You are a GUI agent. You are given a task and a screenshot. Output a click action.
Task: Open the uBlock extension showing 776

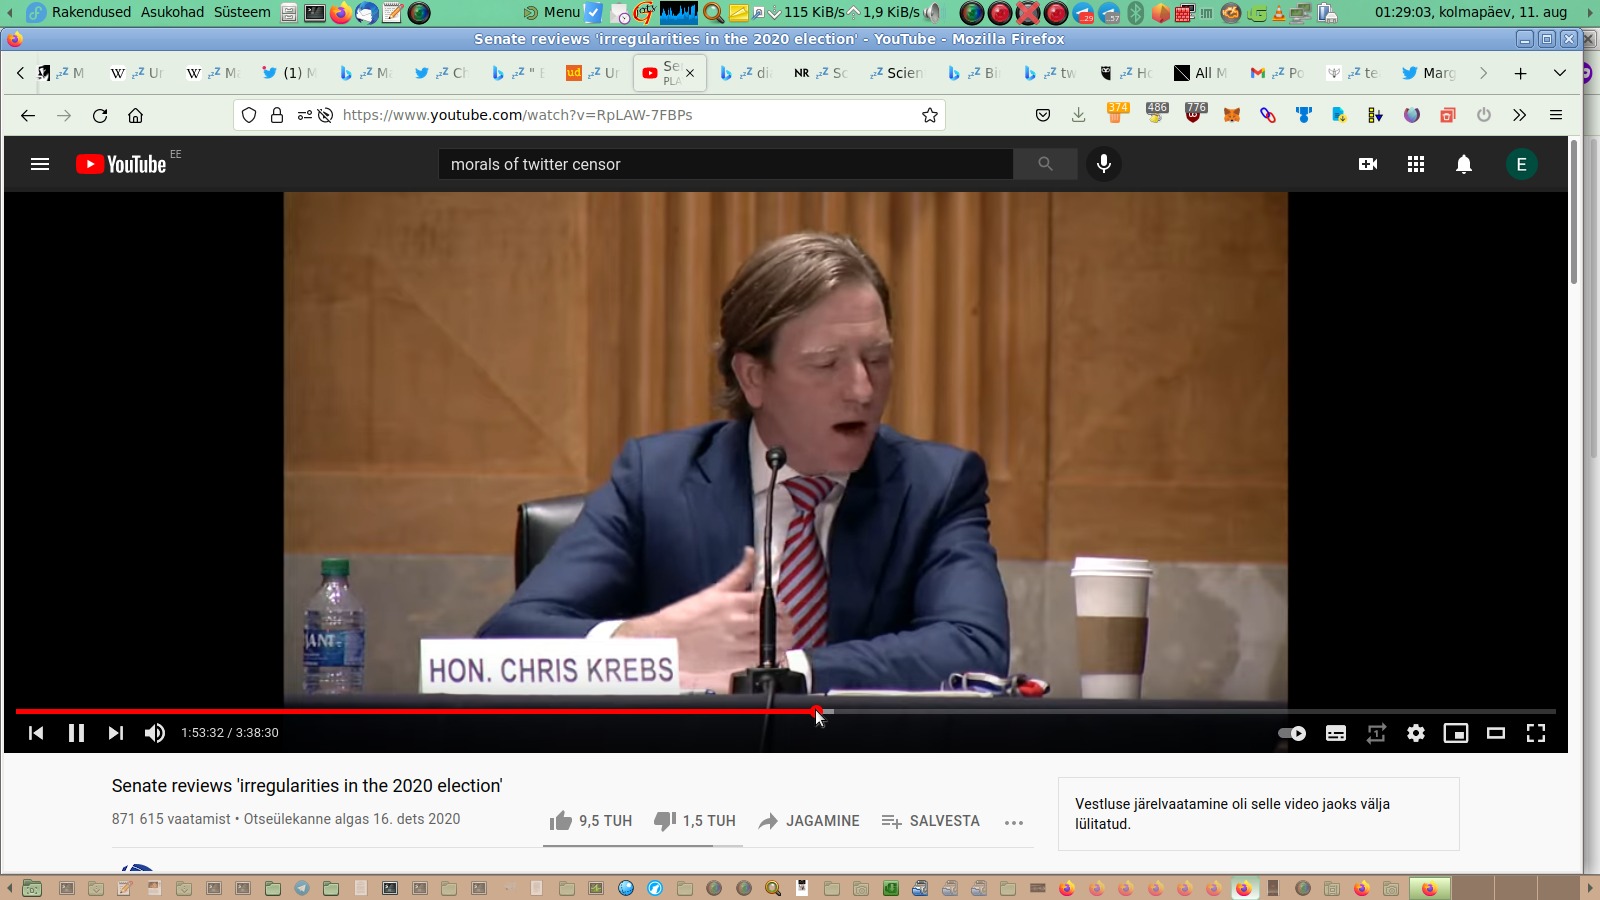[1194, 113]
